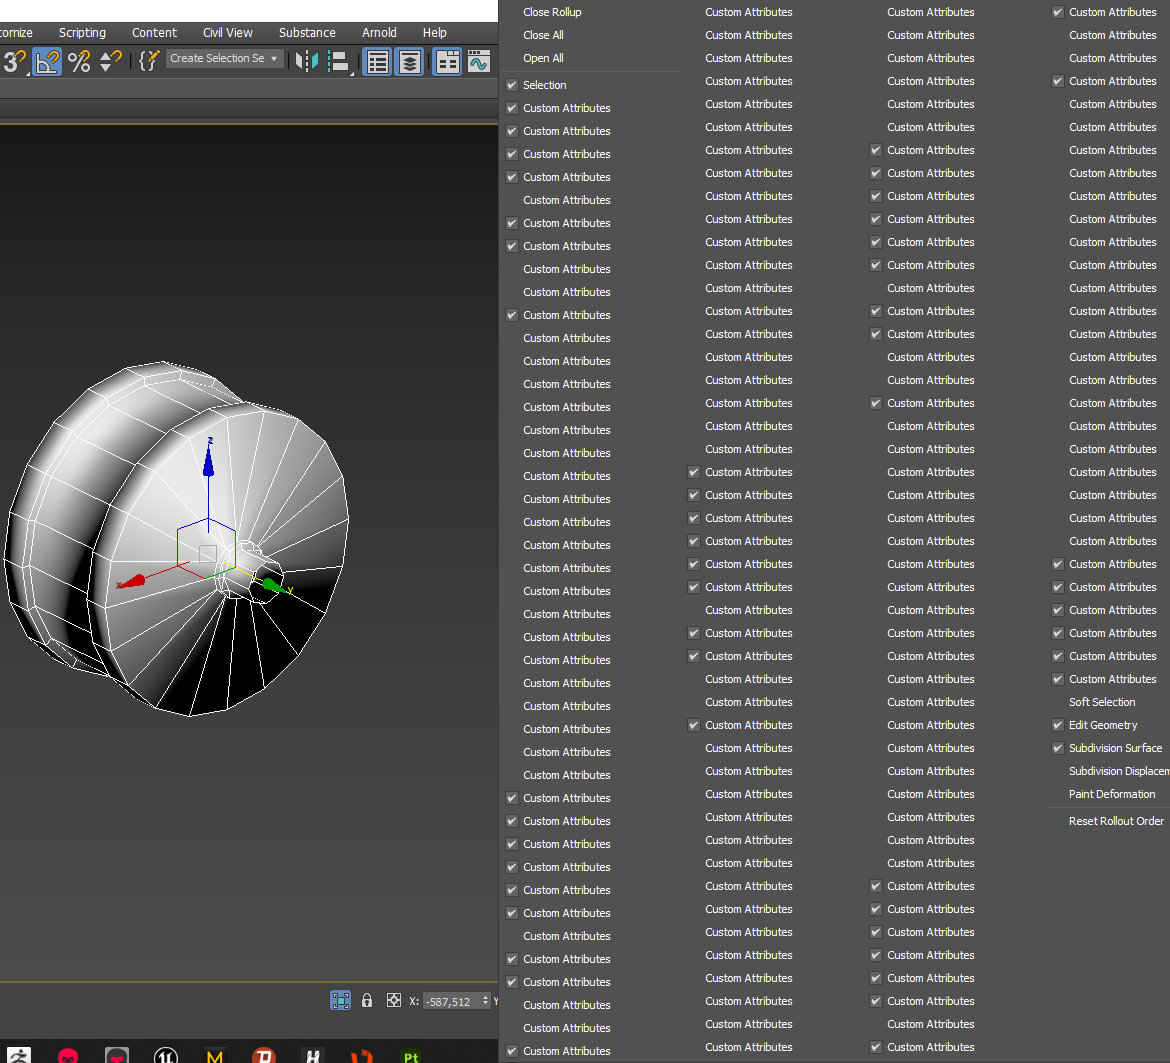Image resolution: width=1170 pixels, height=1063 pixels.
Task: Toggle the Angle Snap tool
Action: (47, 62)
